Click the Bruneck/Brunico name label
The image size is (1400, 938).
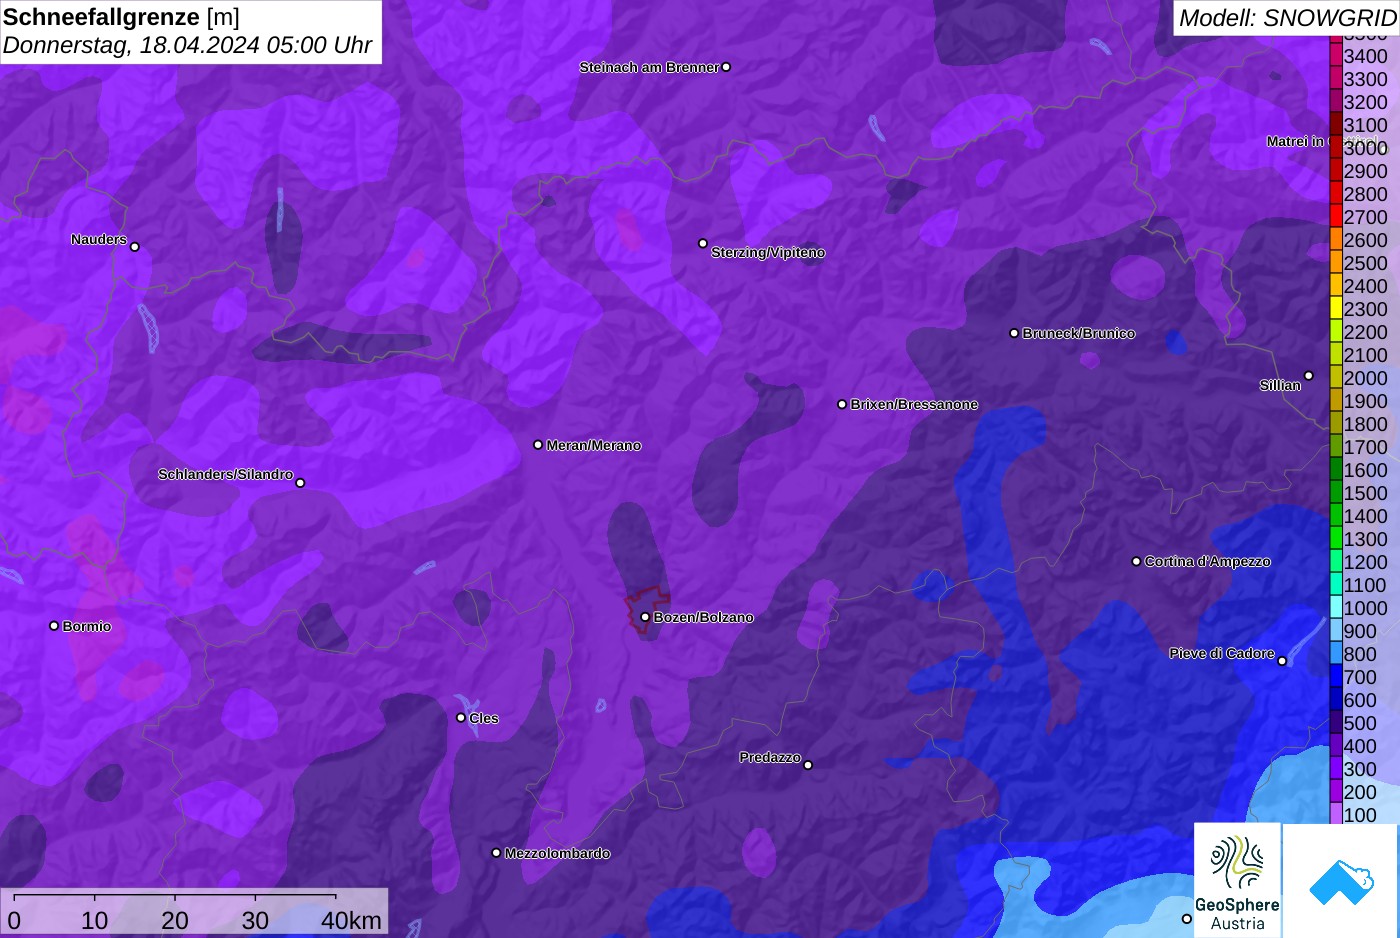pos(1078,333)
